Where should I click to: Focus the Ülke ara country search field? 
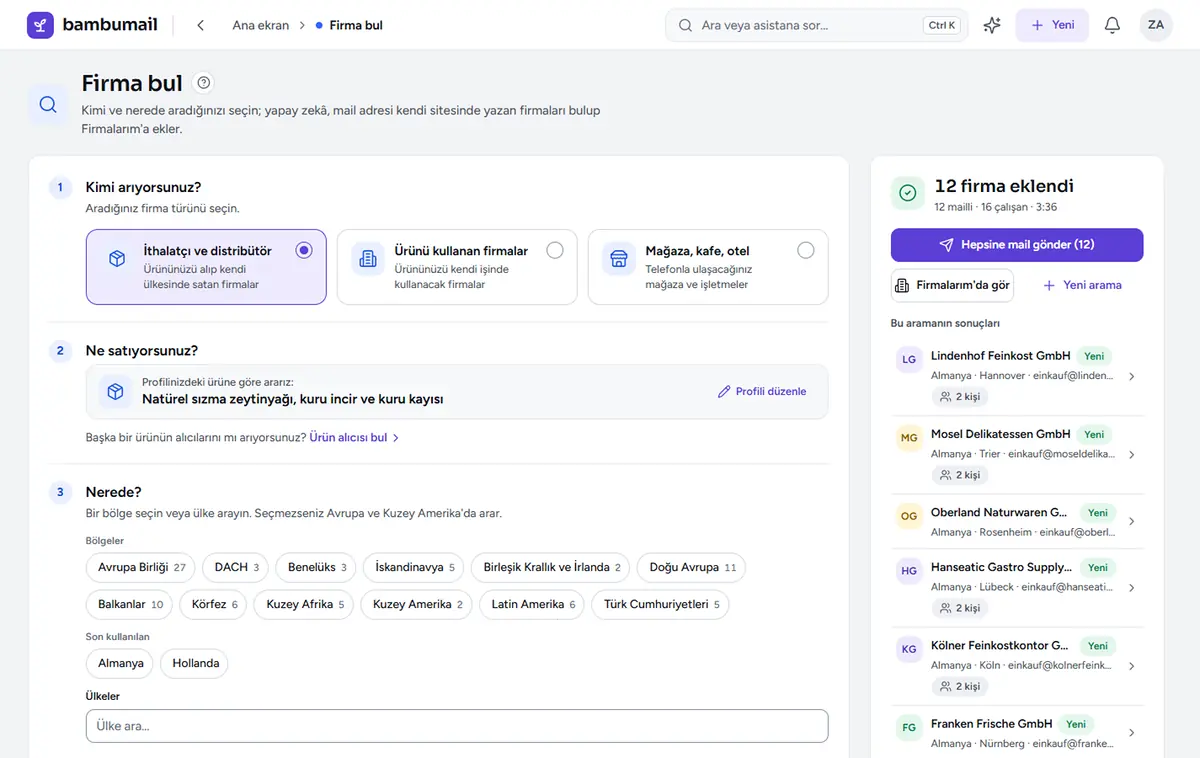click(x=457, y=726)
